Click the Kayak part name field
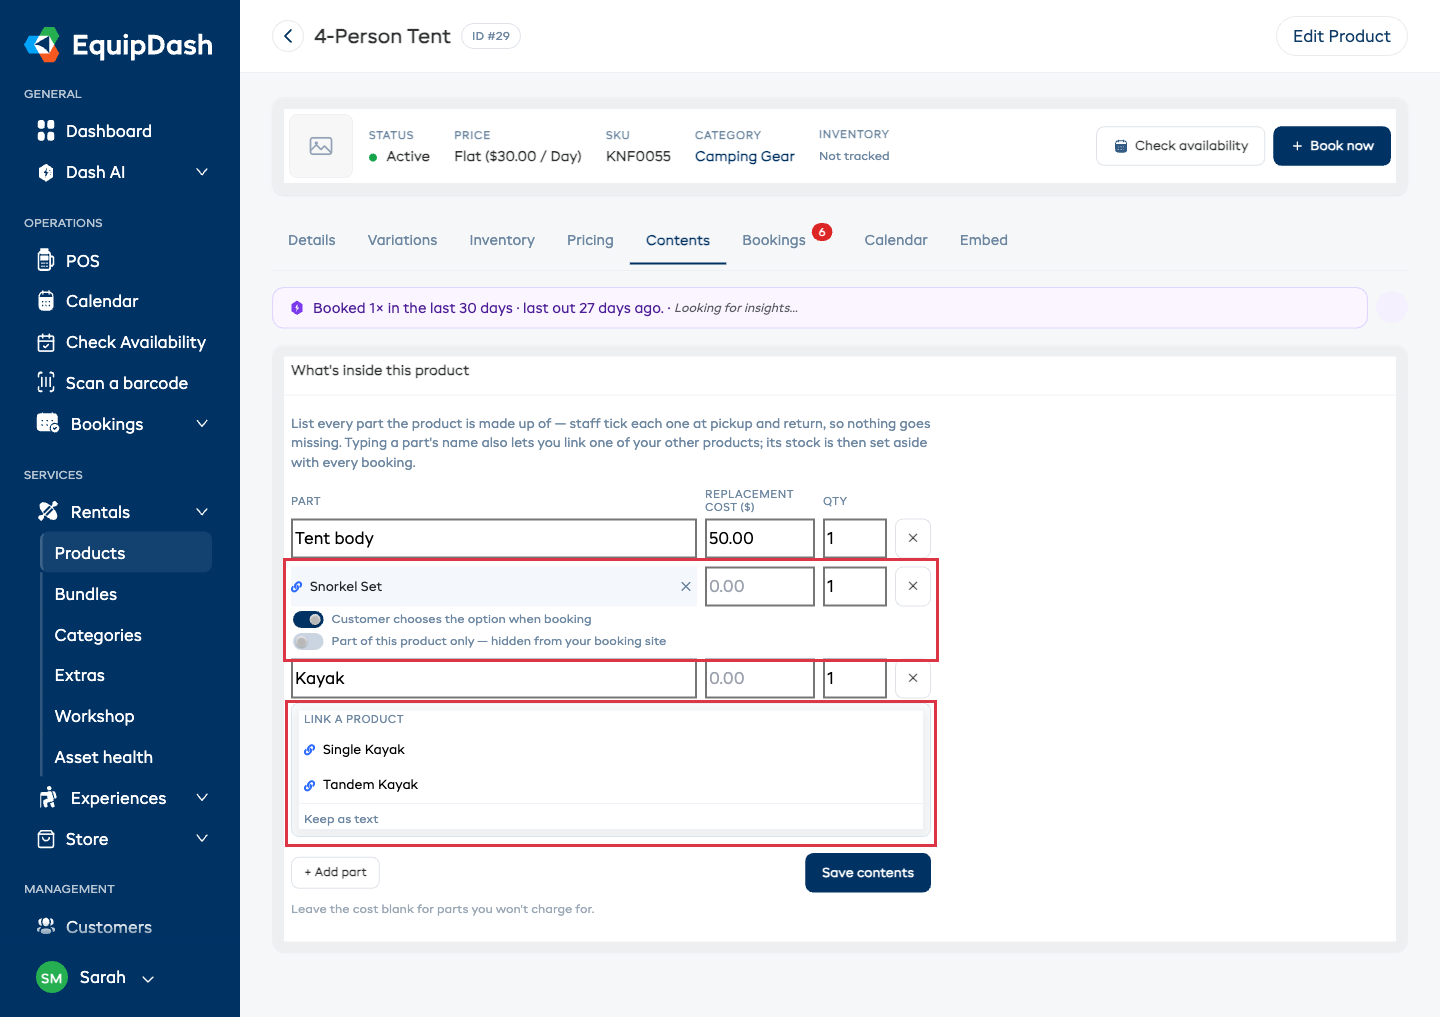Image resolution: width=1440 pixels, height=1017 pixels. (x=494, y=678)
